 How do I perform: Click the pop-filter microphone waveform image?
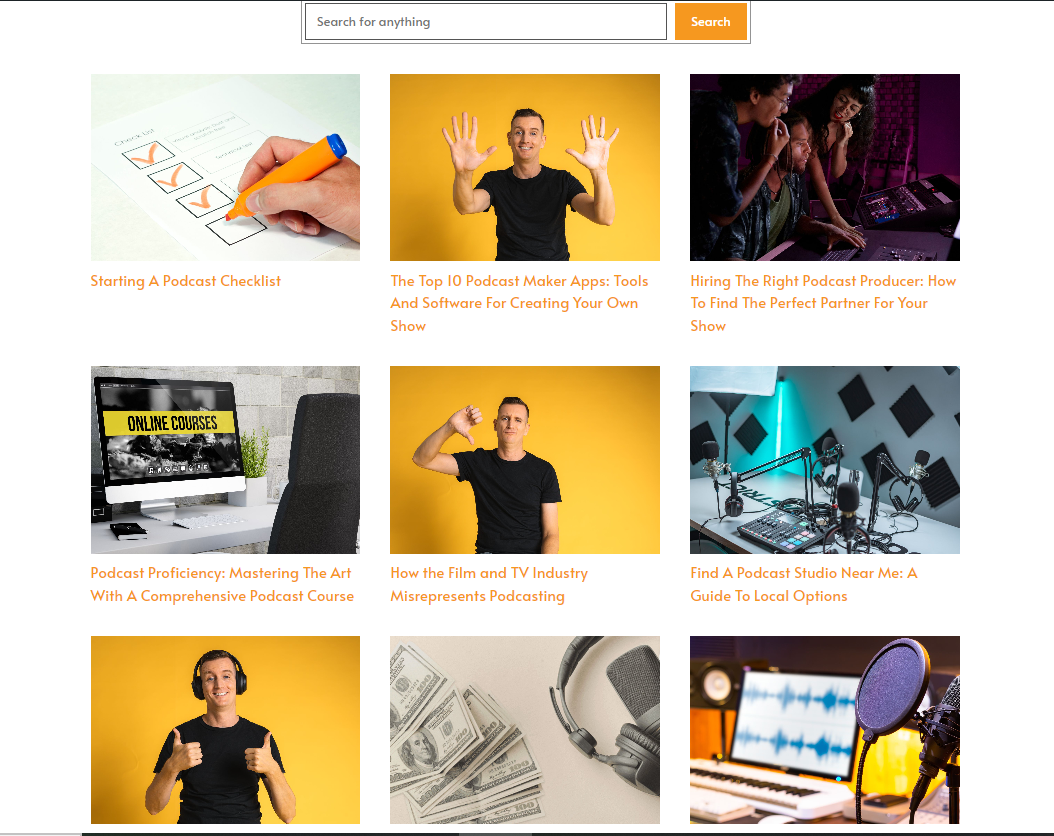point(825,730)
